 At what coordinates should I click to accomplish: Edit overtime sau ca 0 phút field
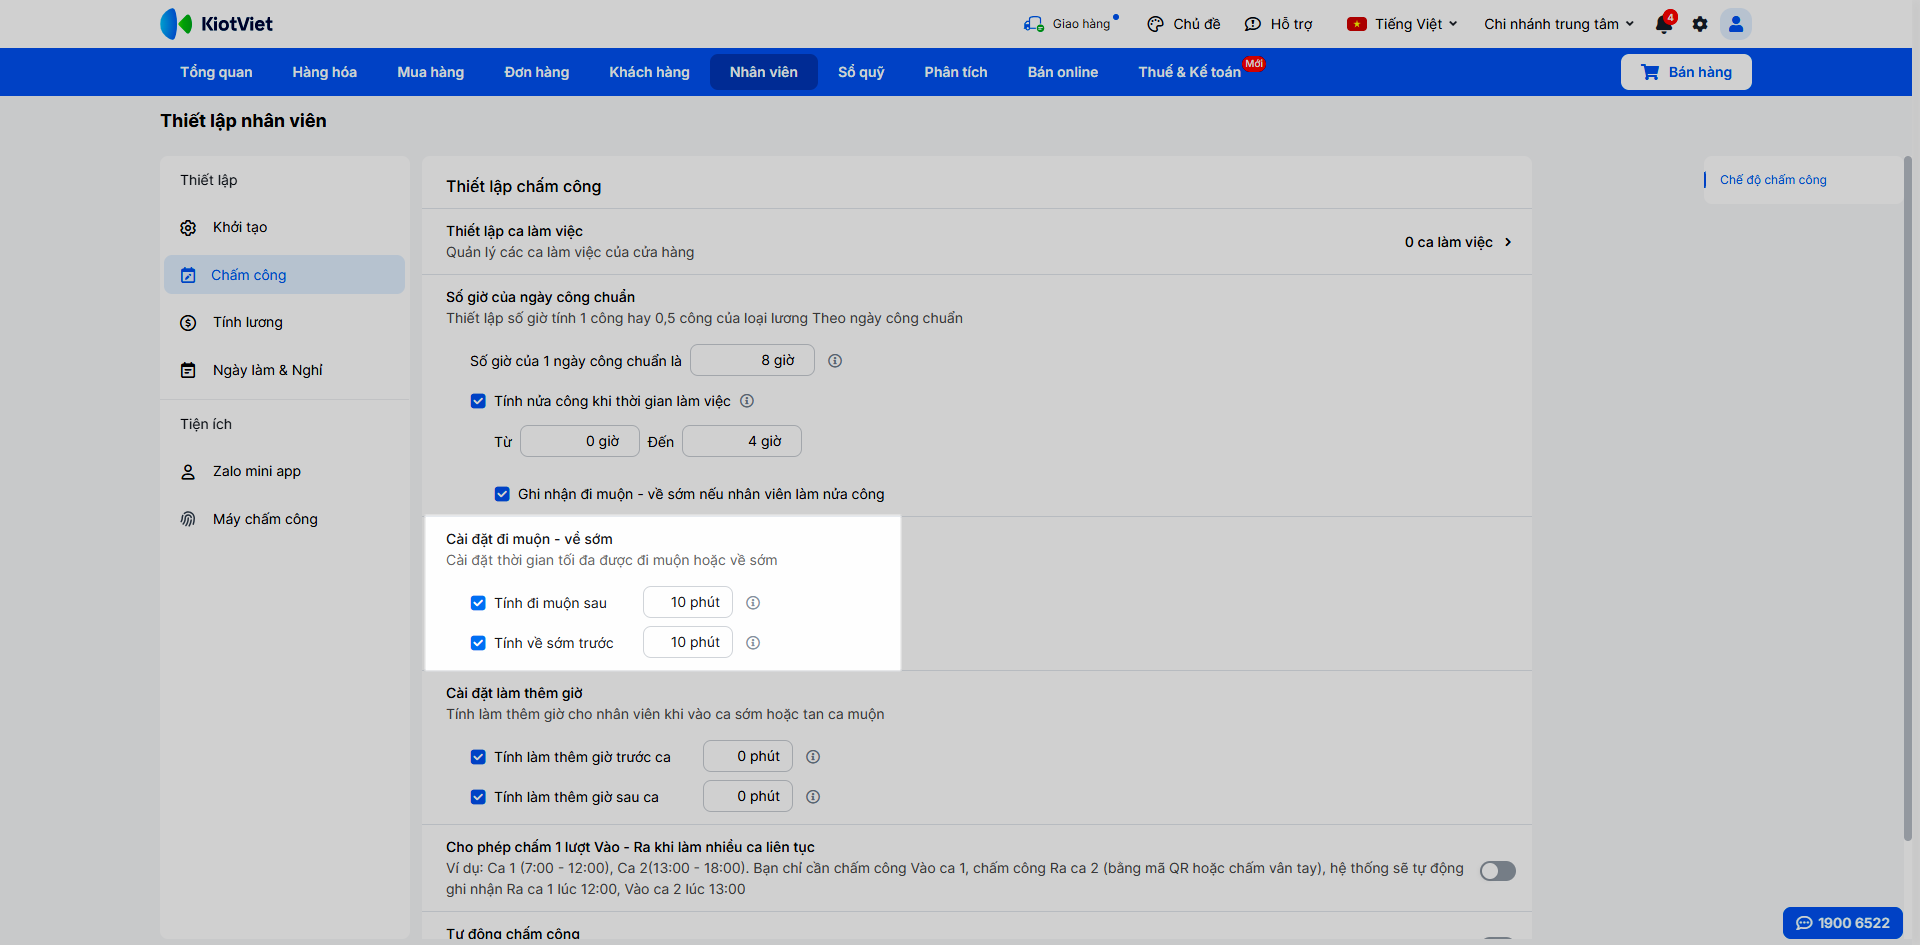tap(748, 797)
